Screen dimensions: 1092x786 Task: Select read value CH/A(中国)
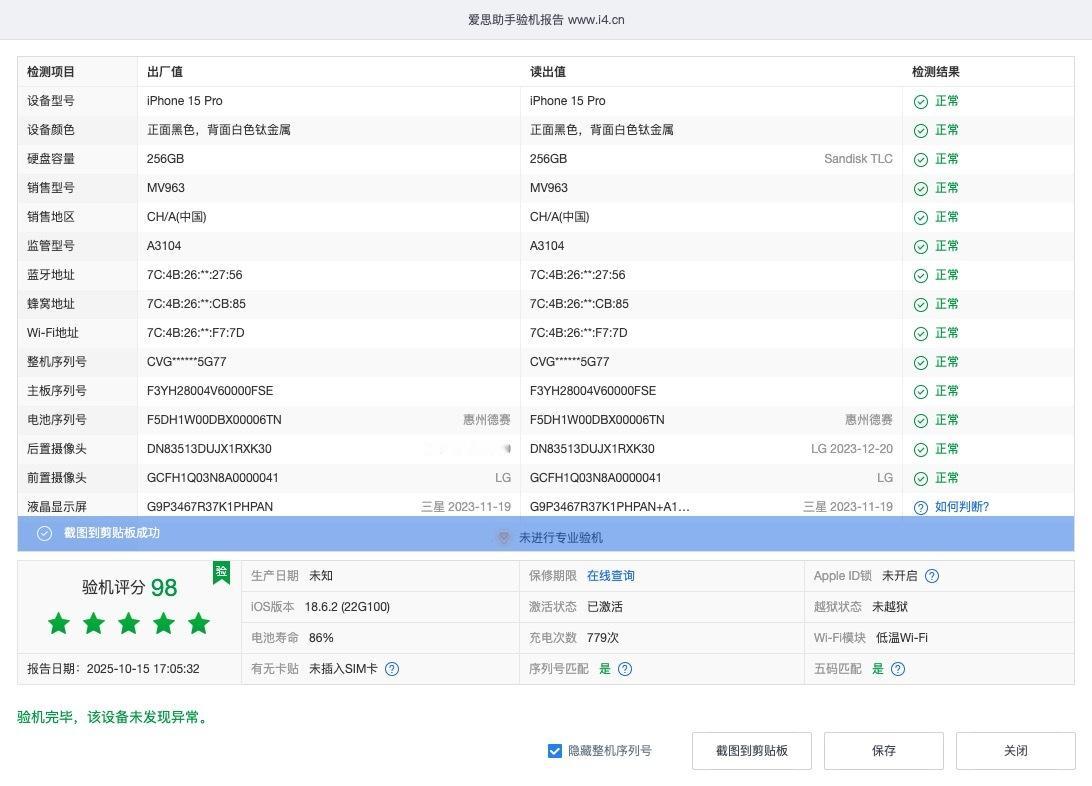tap(559, 217)
